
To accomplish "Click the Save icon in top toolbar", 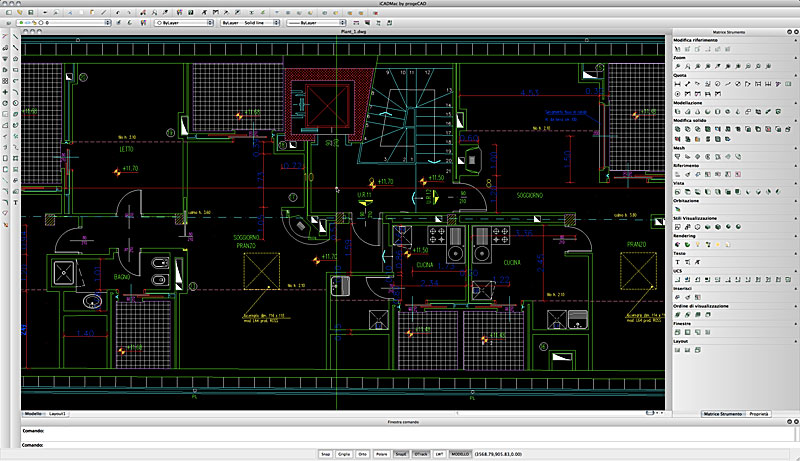I will click(31, 11).
